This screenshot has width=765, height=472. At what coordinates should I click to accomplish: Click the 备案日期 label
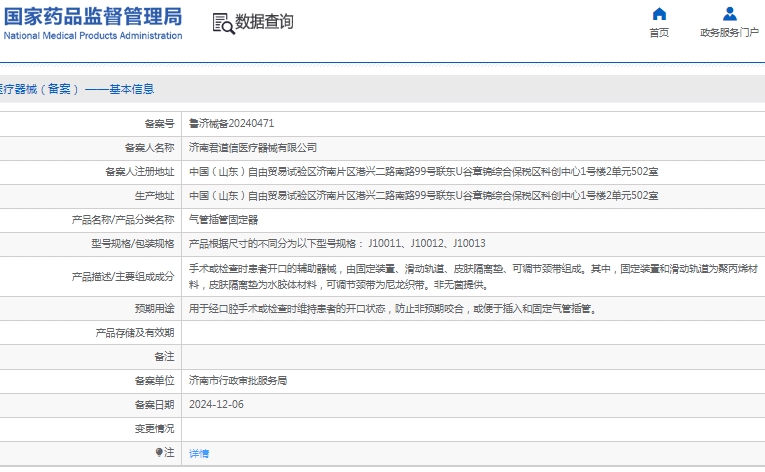point(154,405)
